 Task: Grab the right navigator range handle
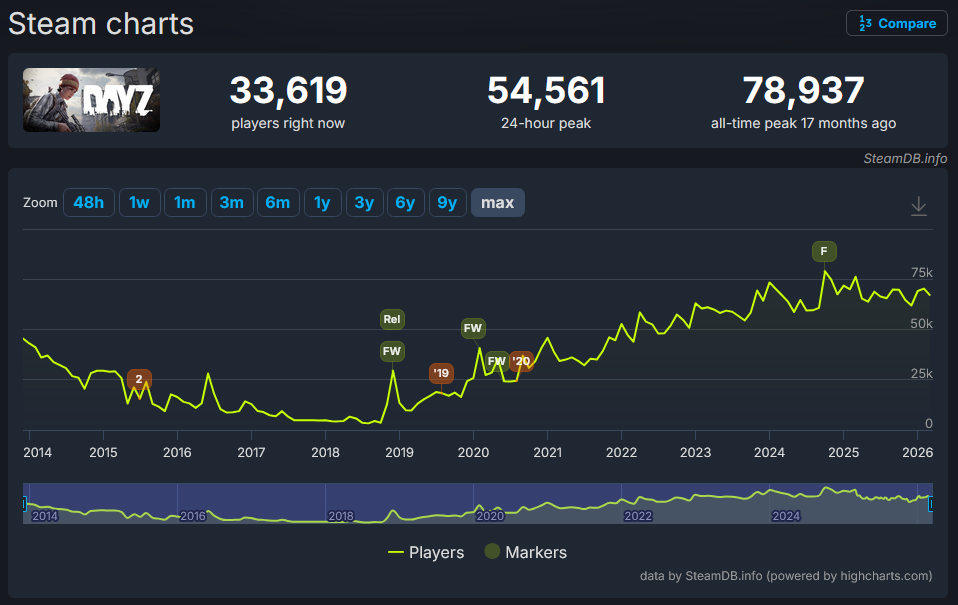tap(931, 504)
